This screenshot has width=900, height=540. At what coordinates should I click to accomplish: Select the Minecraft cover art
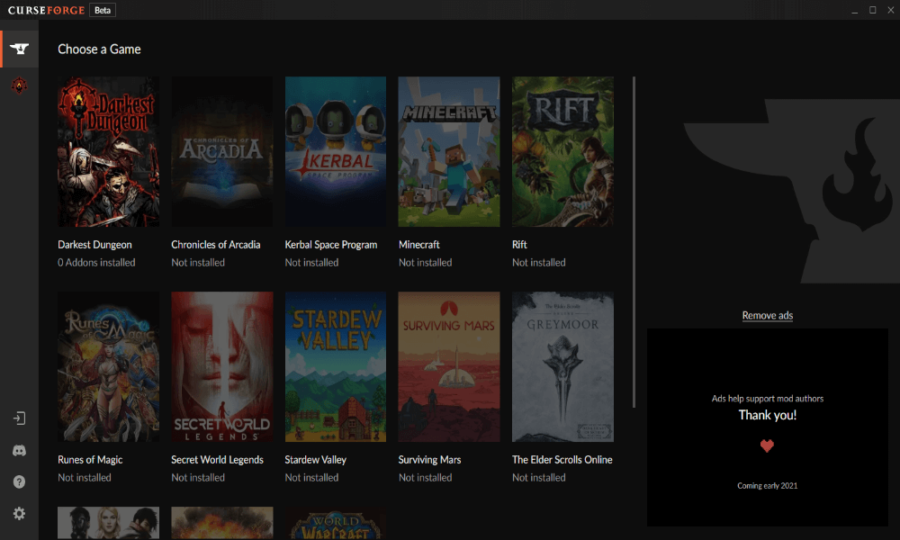click(449, 151)
